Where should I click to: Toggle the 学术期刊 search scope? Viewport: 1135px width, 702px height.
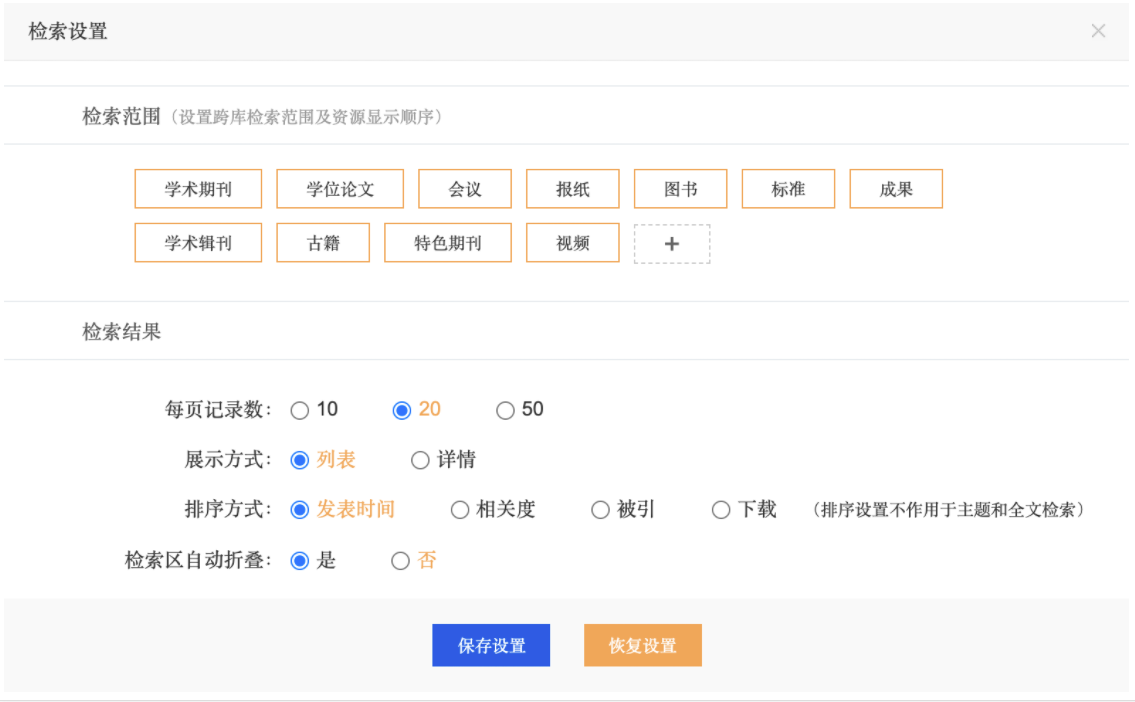pos(197,188)
